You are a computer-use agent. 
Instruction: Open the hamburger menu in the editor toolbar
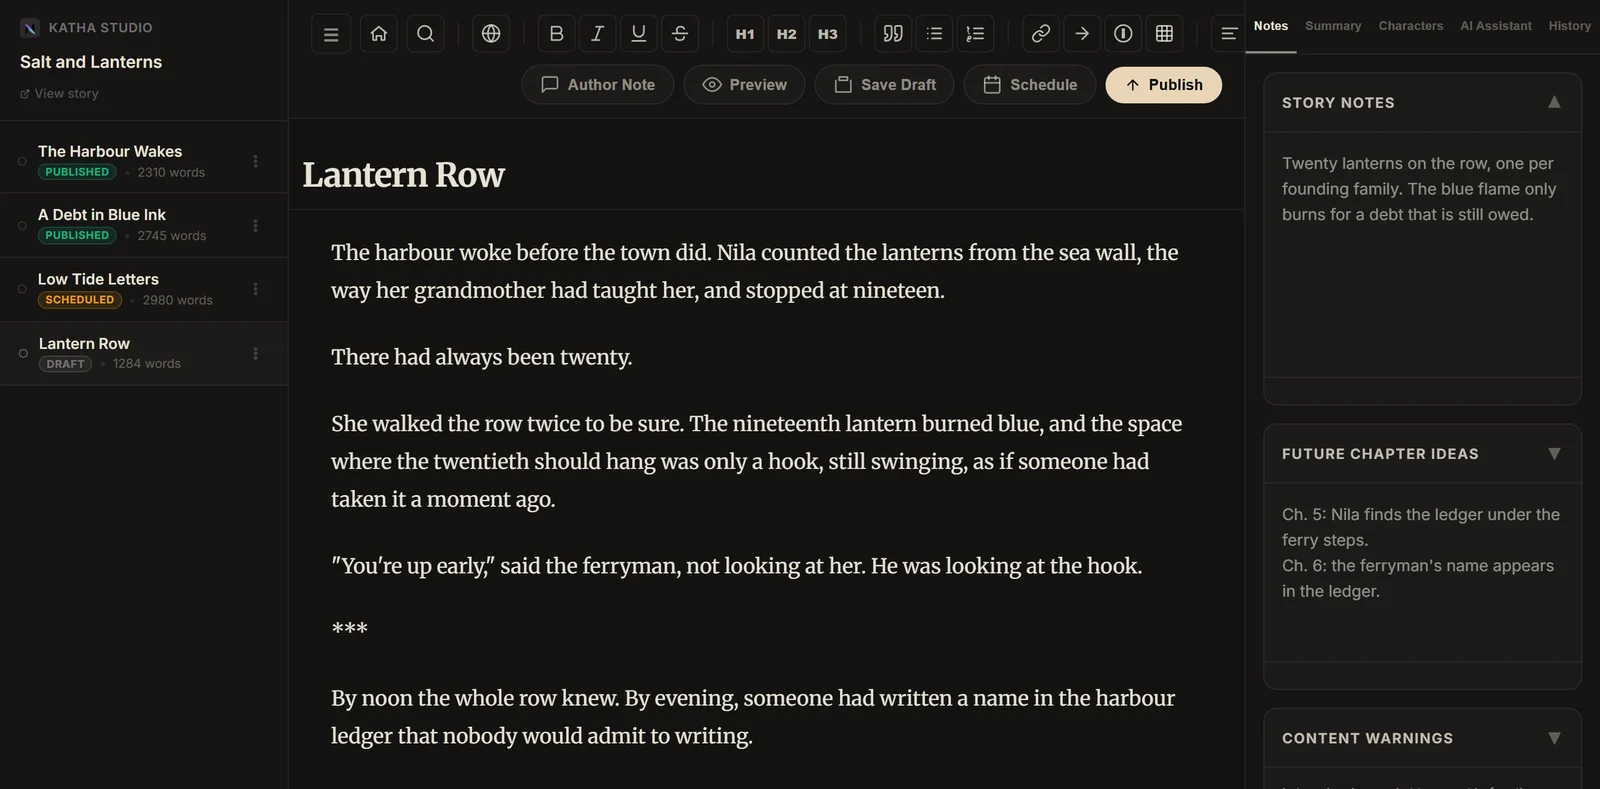pyautogui.click(x=331, y=34)
